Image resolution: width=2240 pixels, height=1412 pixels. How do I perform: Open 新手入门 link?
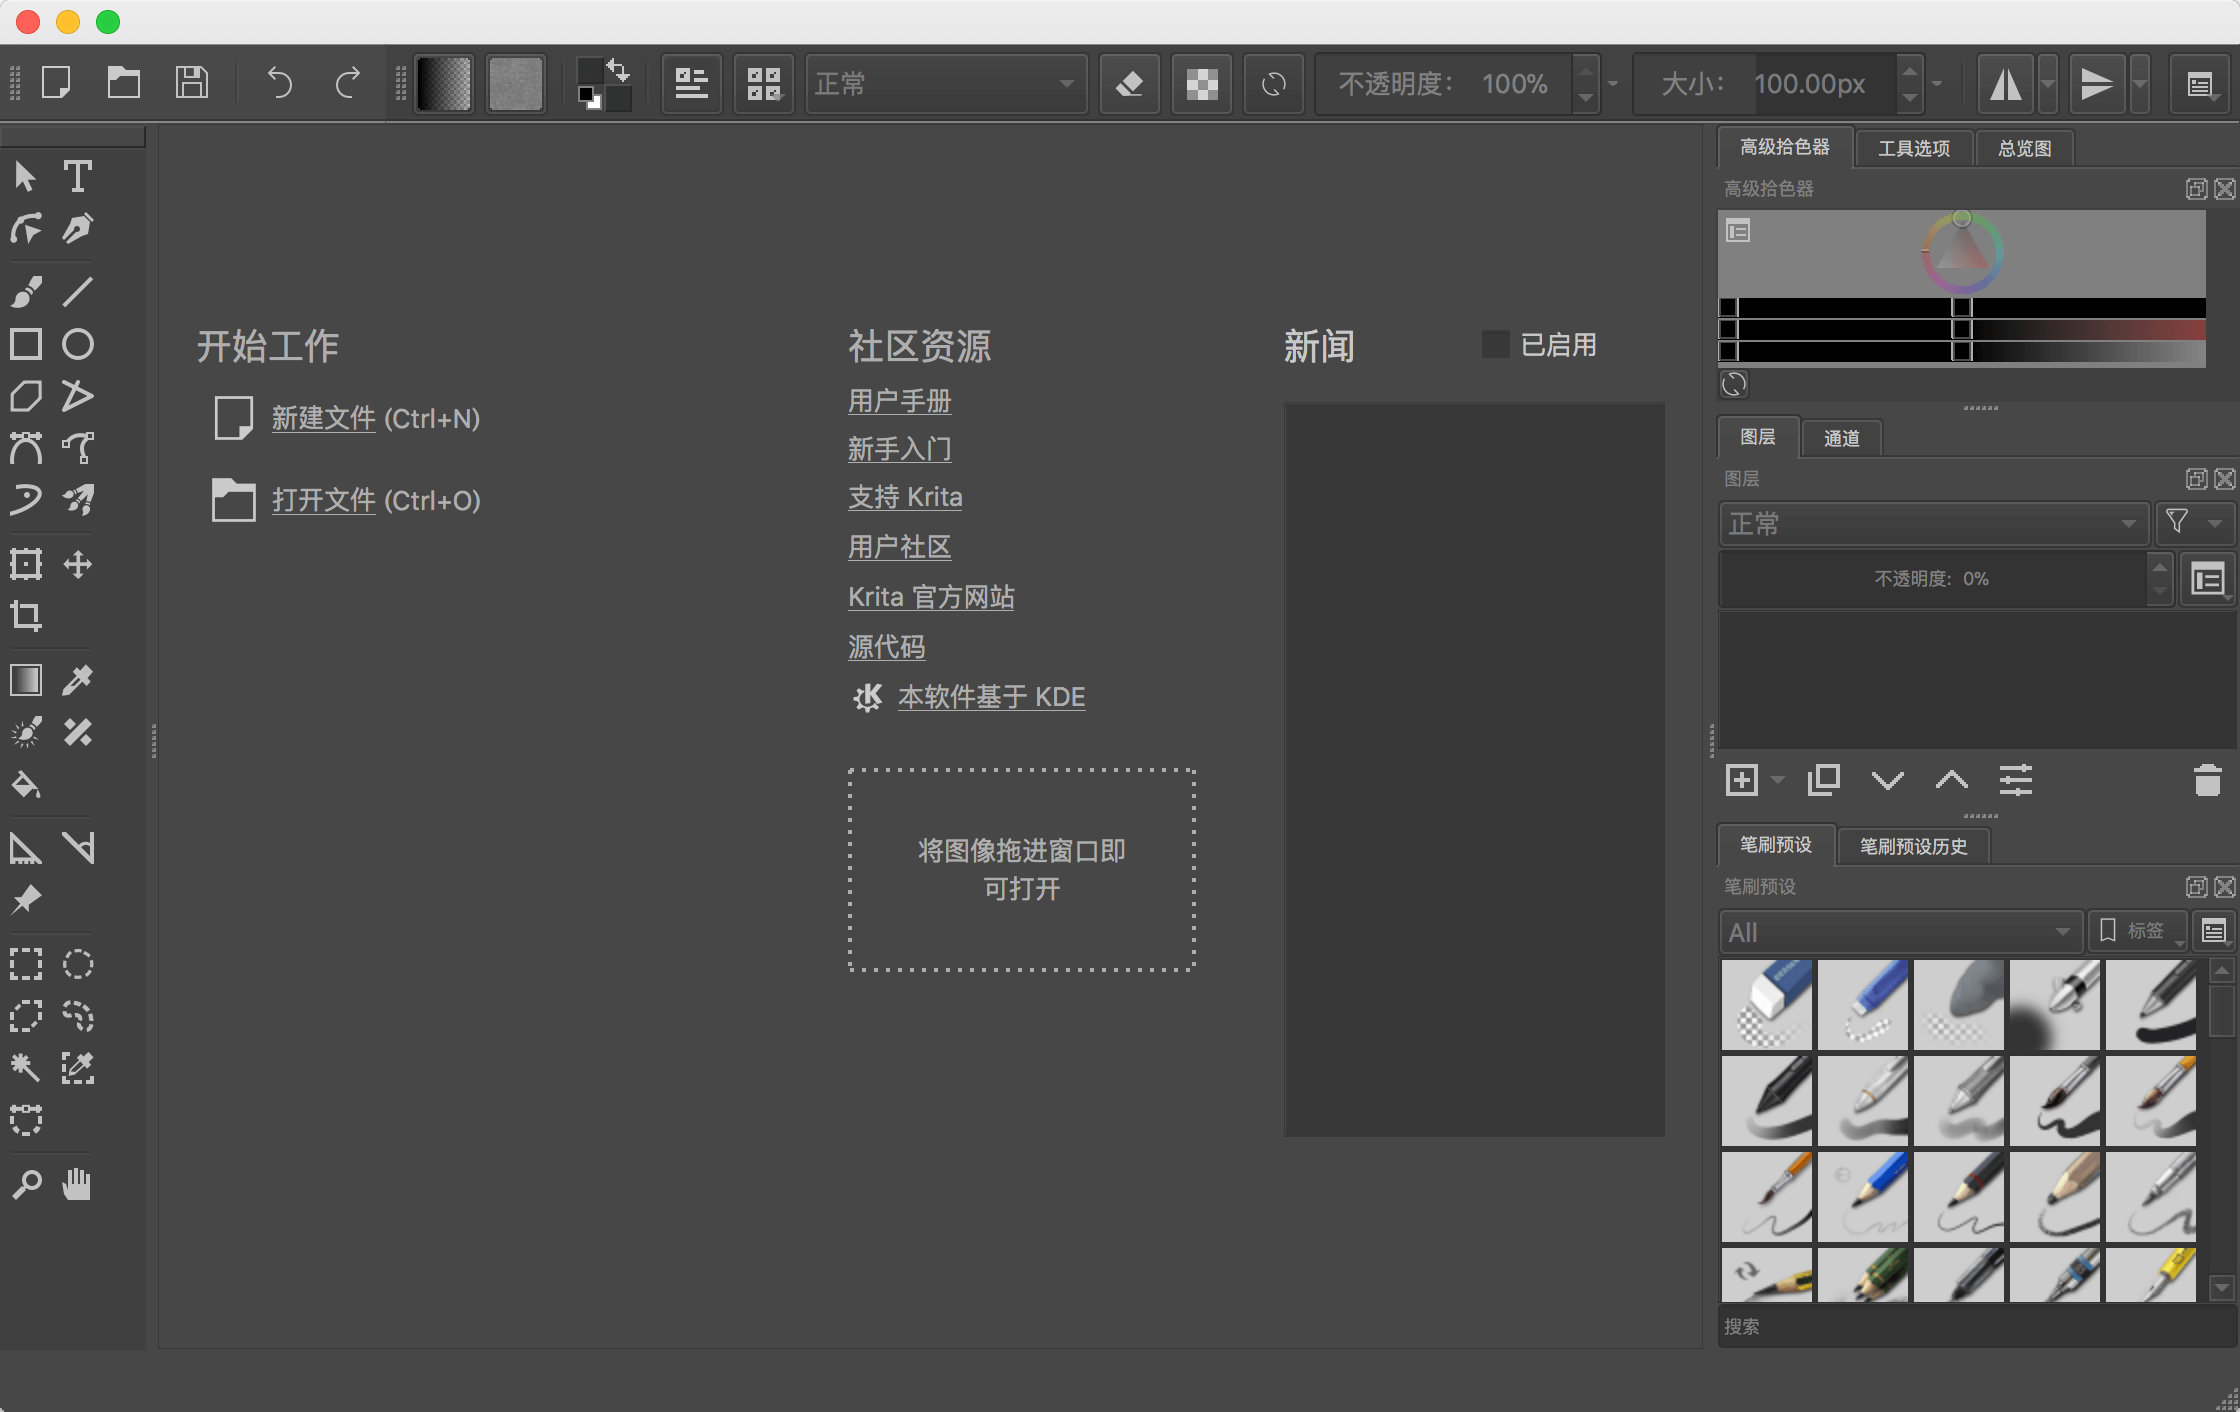(899, 449)
